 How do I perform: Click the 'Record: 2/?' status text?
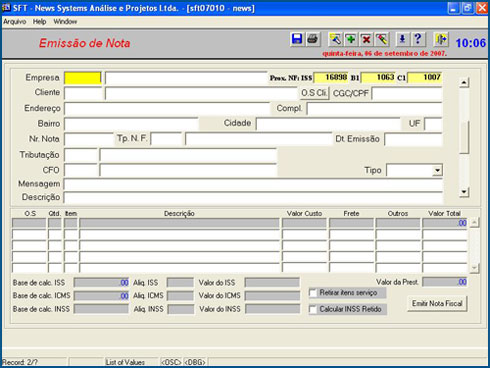tap(20, 362)
